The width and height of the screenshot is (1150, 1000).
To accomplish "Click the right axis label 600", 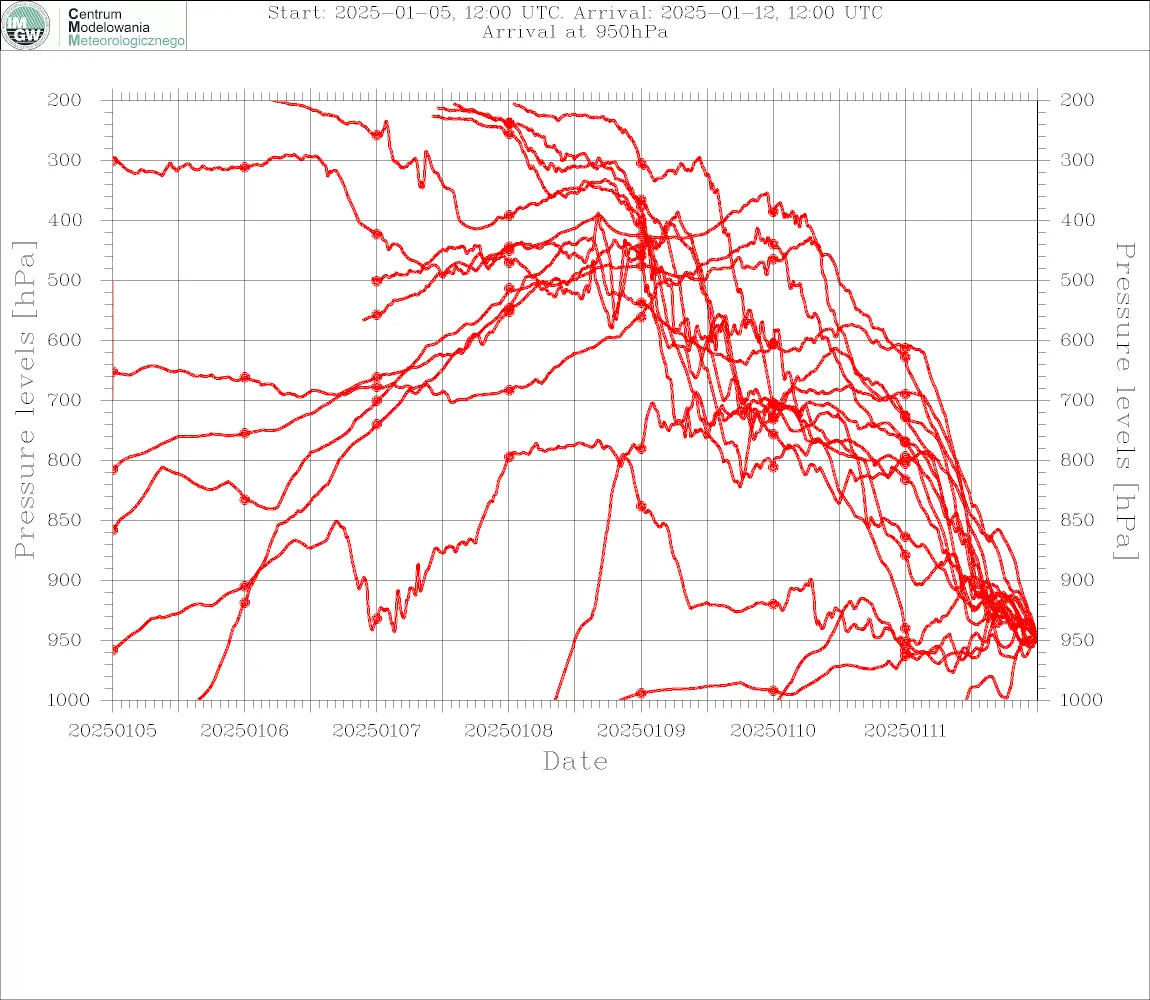I will [1077, 340].
